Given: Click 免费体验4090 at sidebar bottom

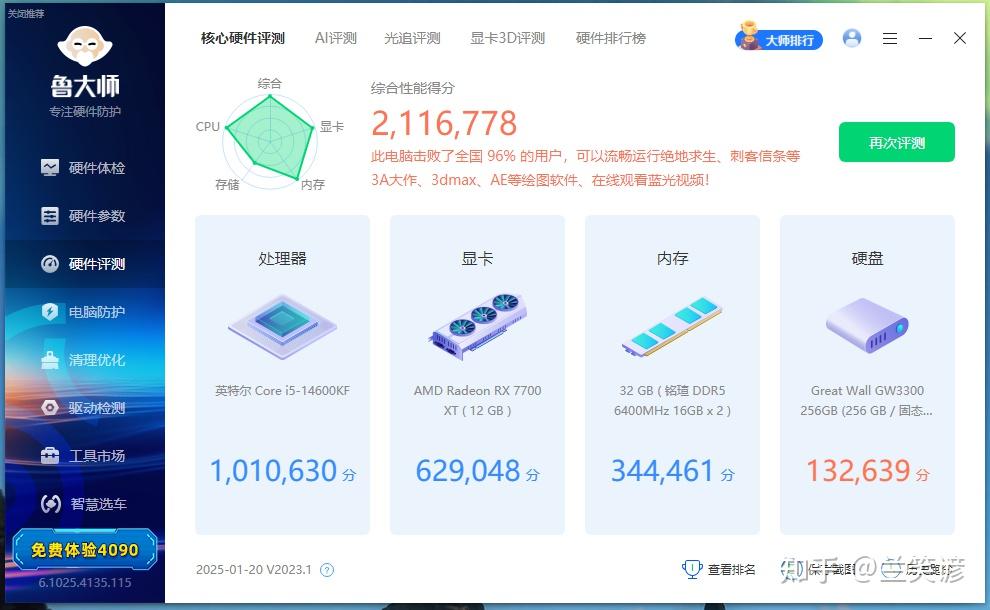Looking at the screenshot, I should pos(84,549).
